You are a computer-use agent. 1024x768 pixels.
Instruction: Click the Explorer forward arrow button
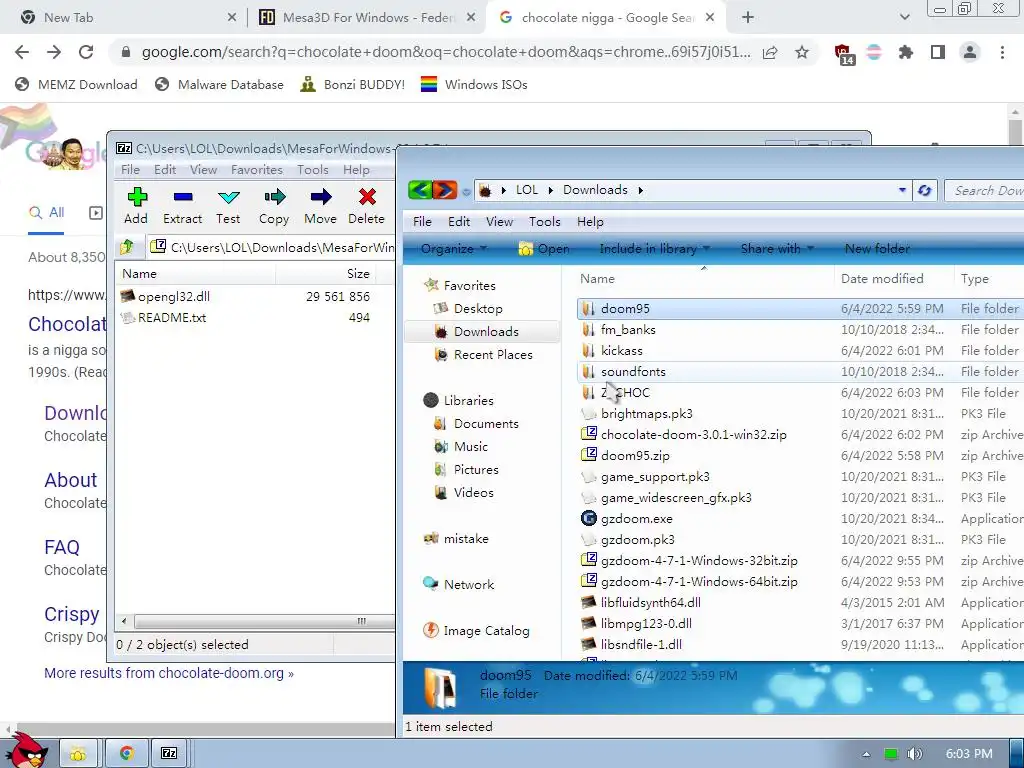tap(444, 190)
